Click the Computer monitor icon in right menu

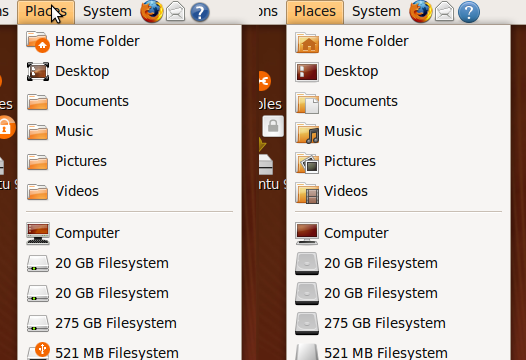click(307, 234)
